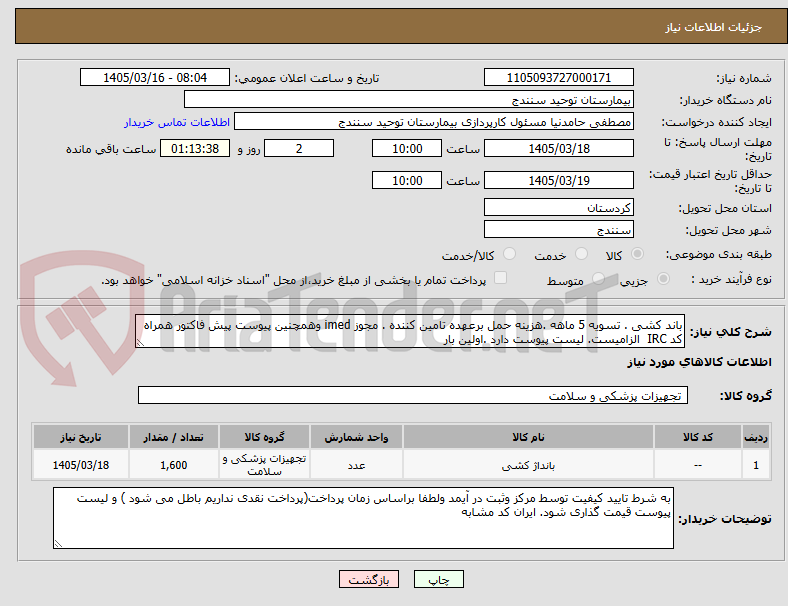Click the گروه کالا column header

pyautogui.click(x=264, y=437)
